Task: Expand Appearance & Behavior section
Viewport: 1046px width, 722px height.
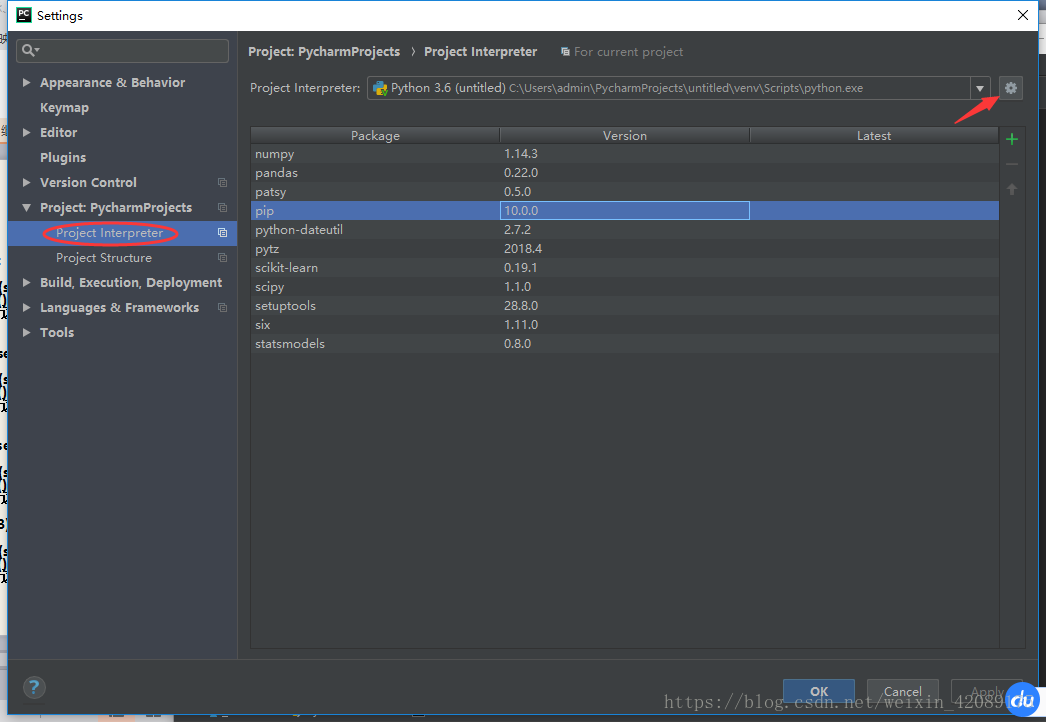Action: pyautogui.click(x=26, y=82)
